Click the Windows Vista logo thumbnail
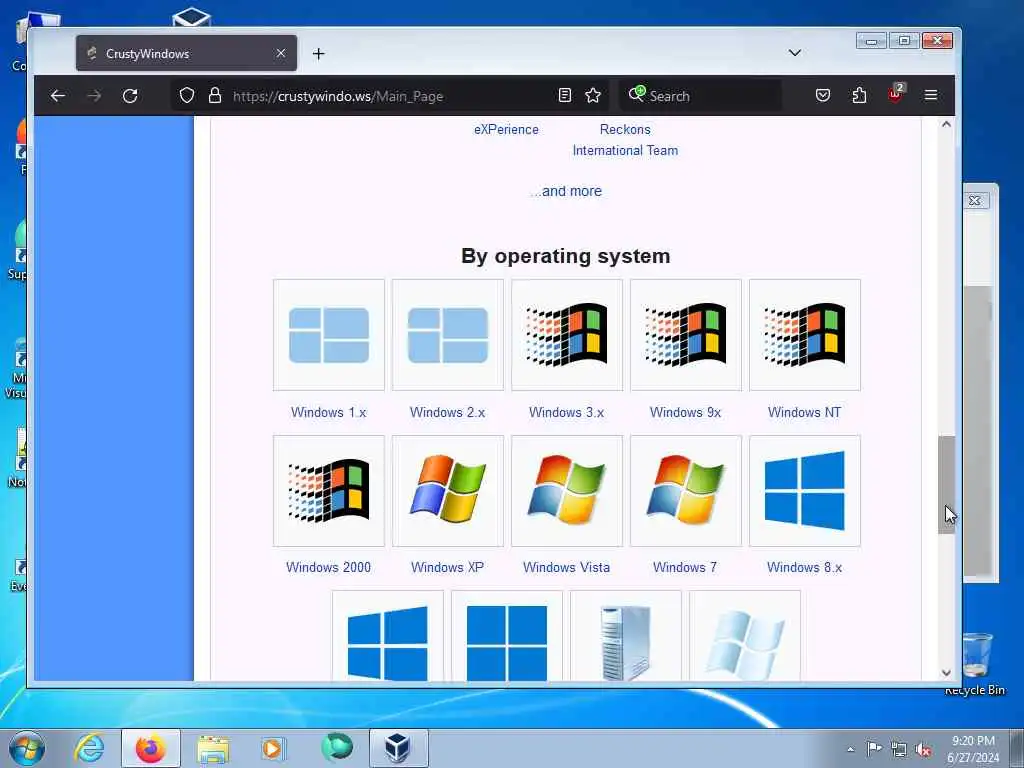The width and height of the screenshot is (1024, 768). (x=567, y=490)
